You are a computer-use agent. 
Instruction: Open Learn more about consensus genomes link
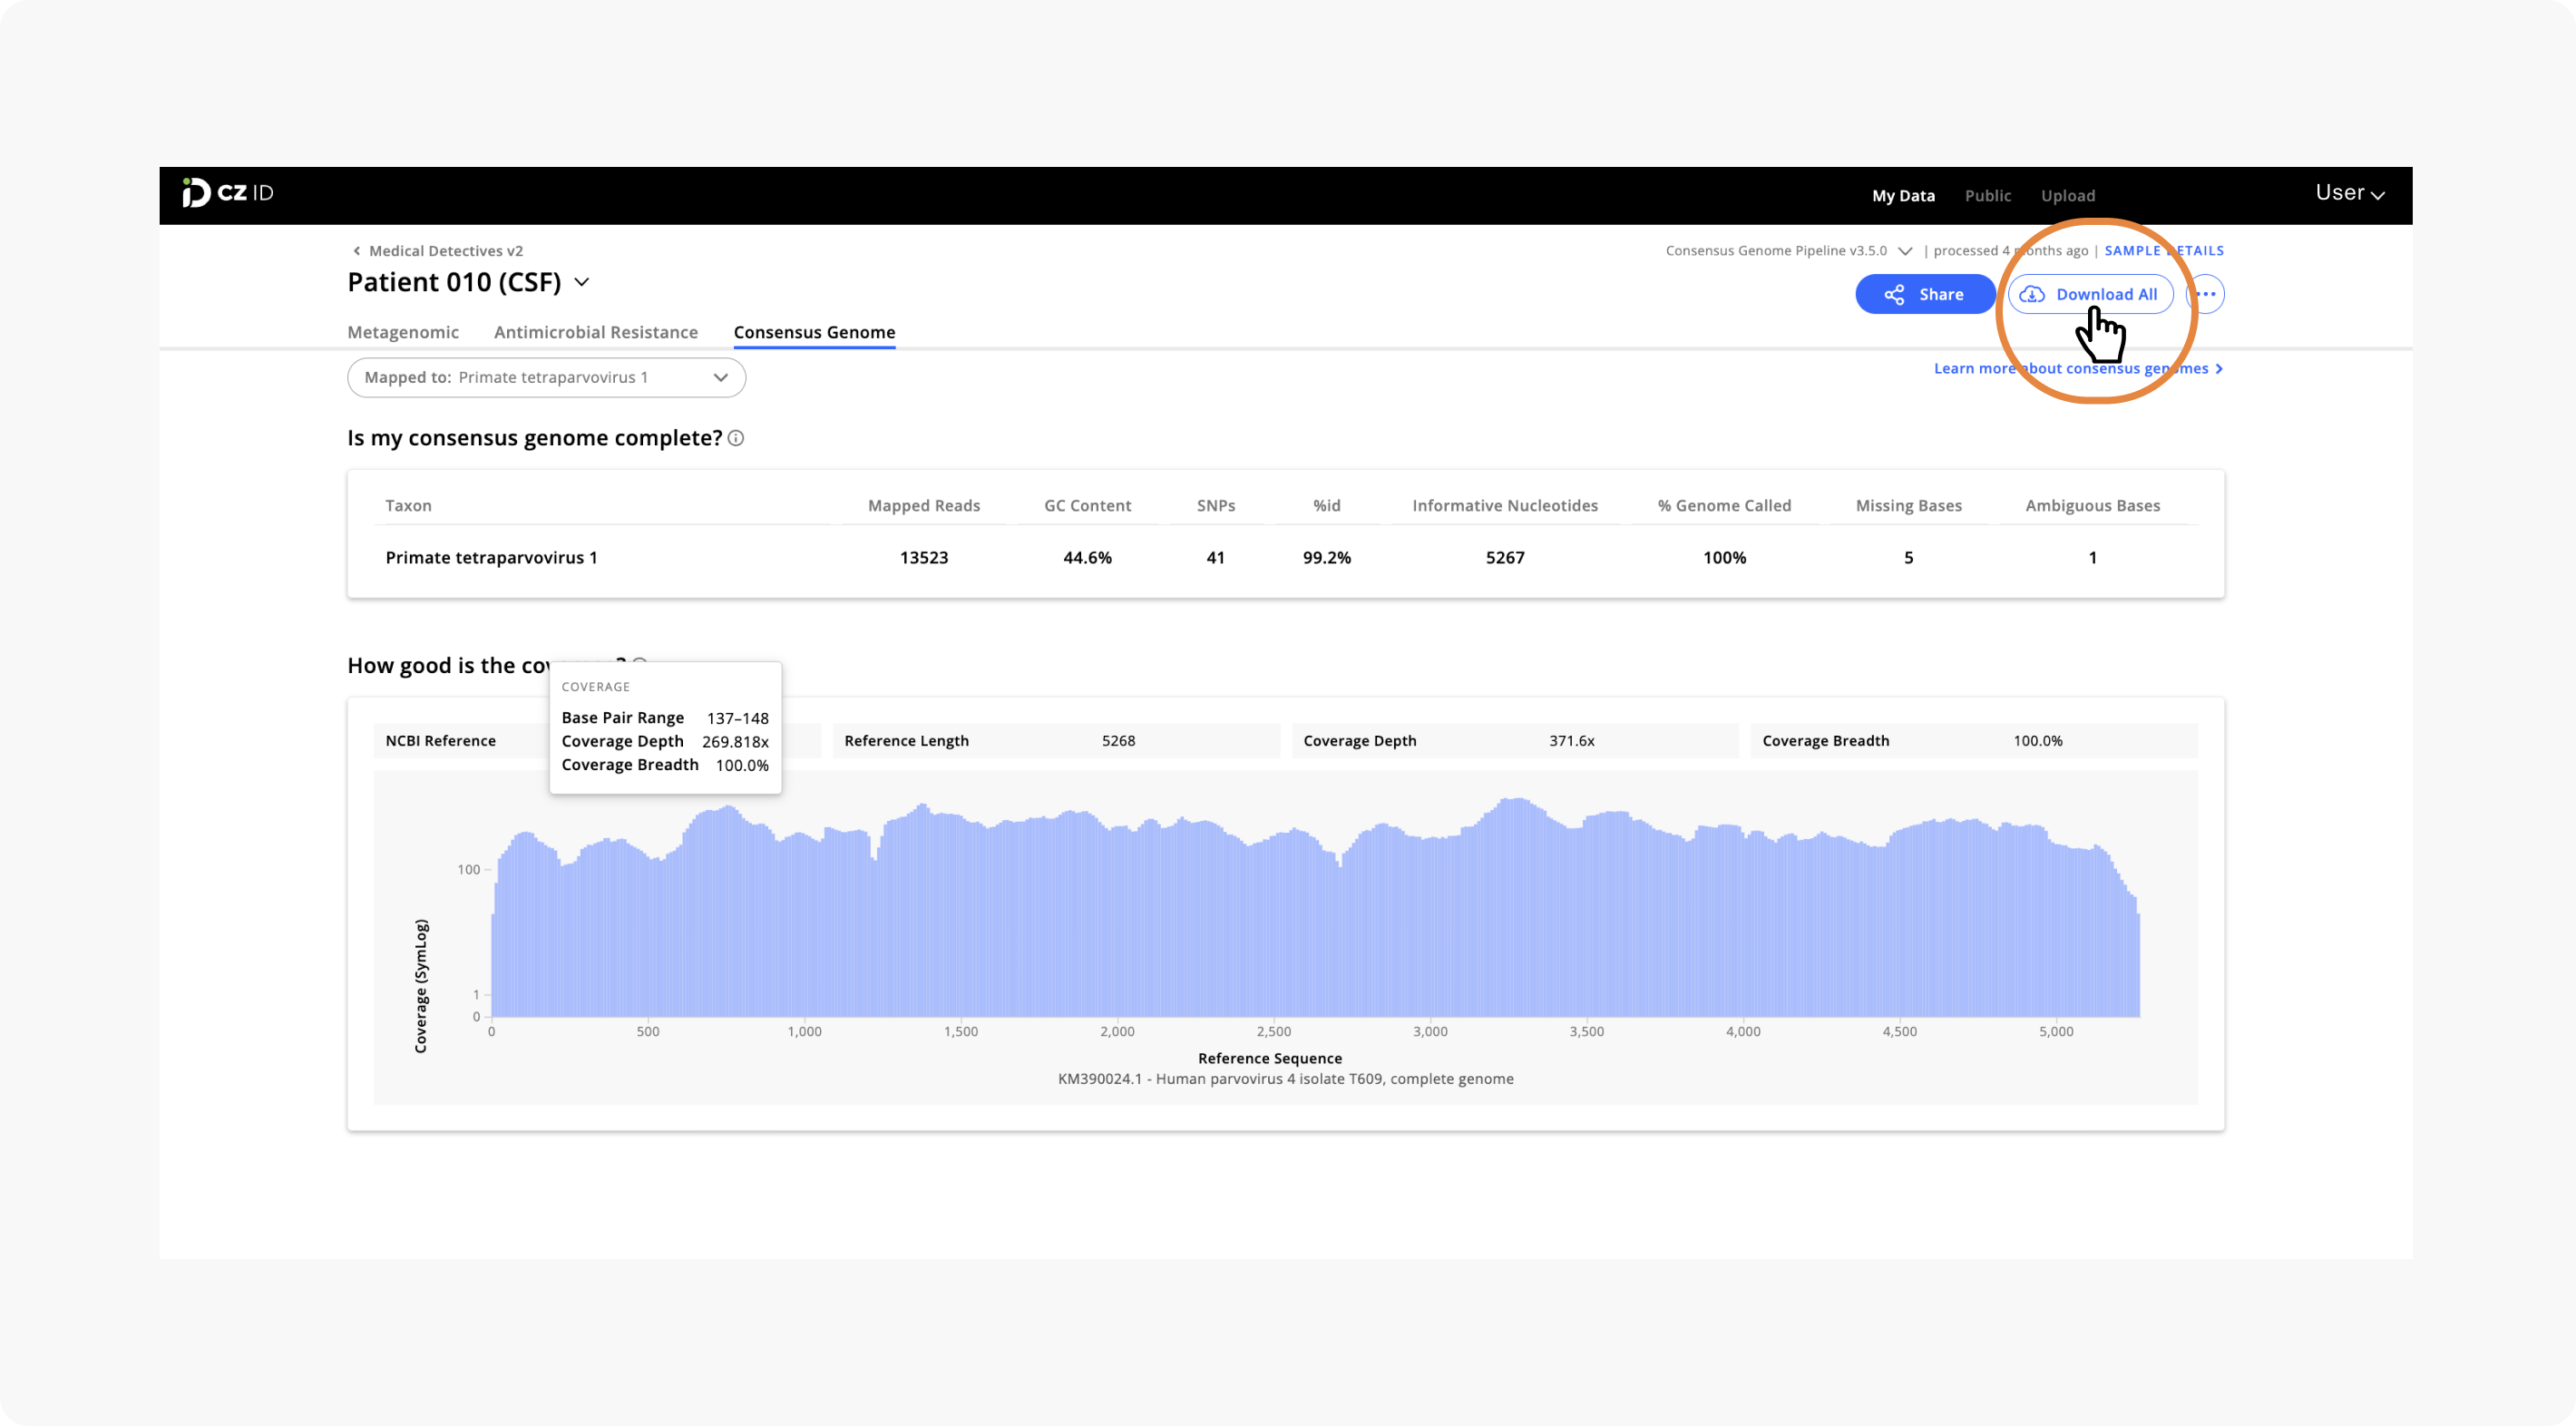click(2077, 369)
